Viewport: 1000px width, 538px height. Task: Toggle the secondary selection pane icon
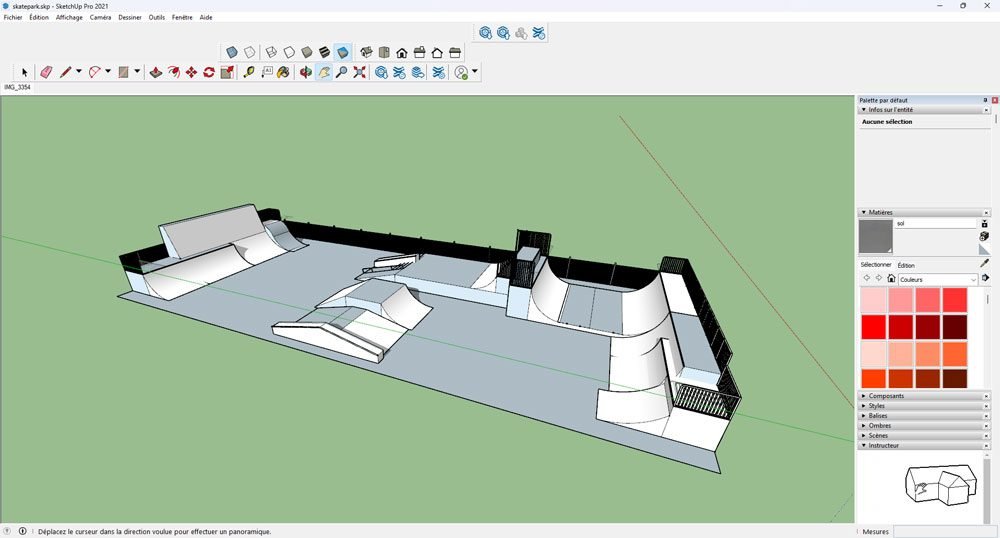[985, 224]
